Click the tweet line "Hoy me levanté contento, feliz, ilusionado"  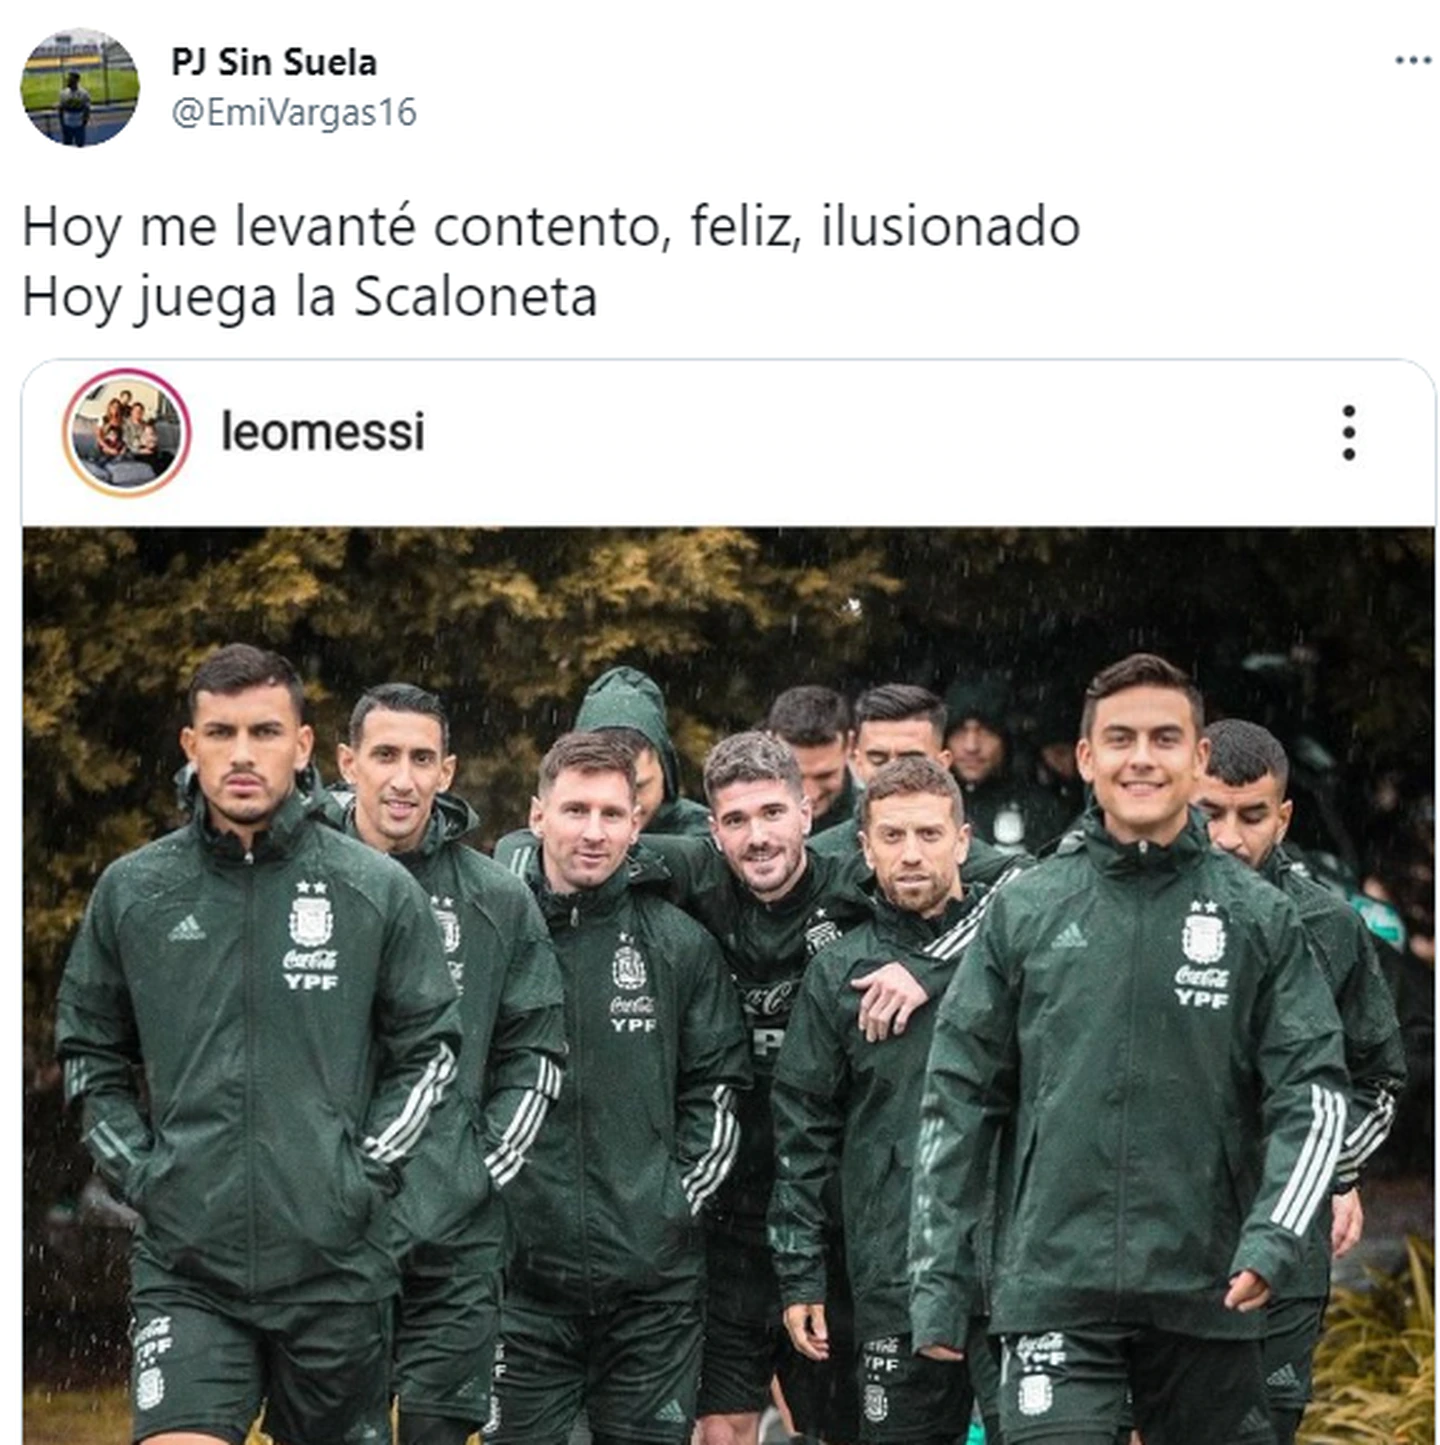pos(551,227)
